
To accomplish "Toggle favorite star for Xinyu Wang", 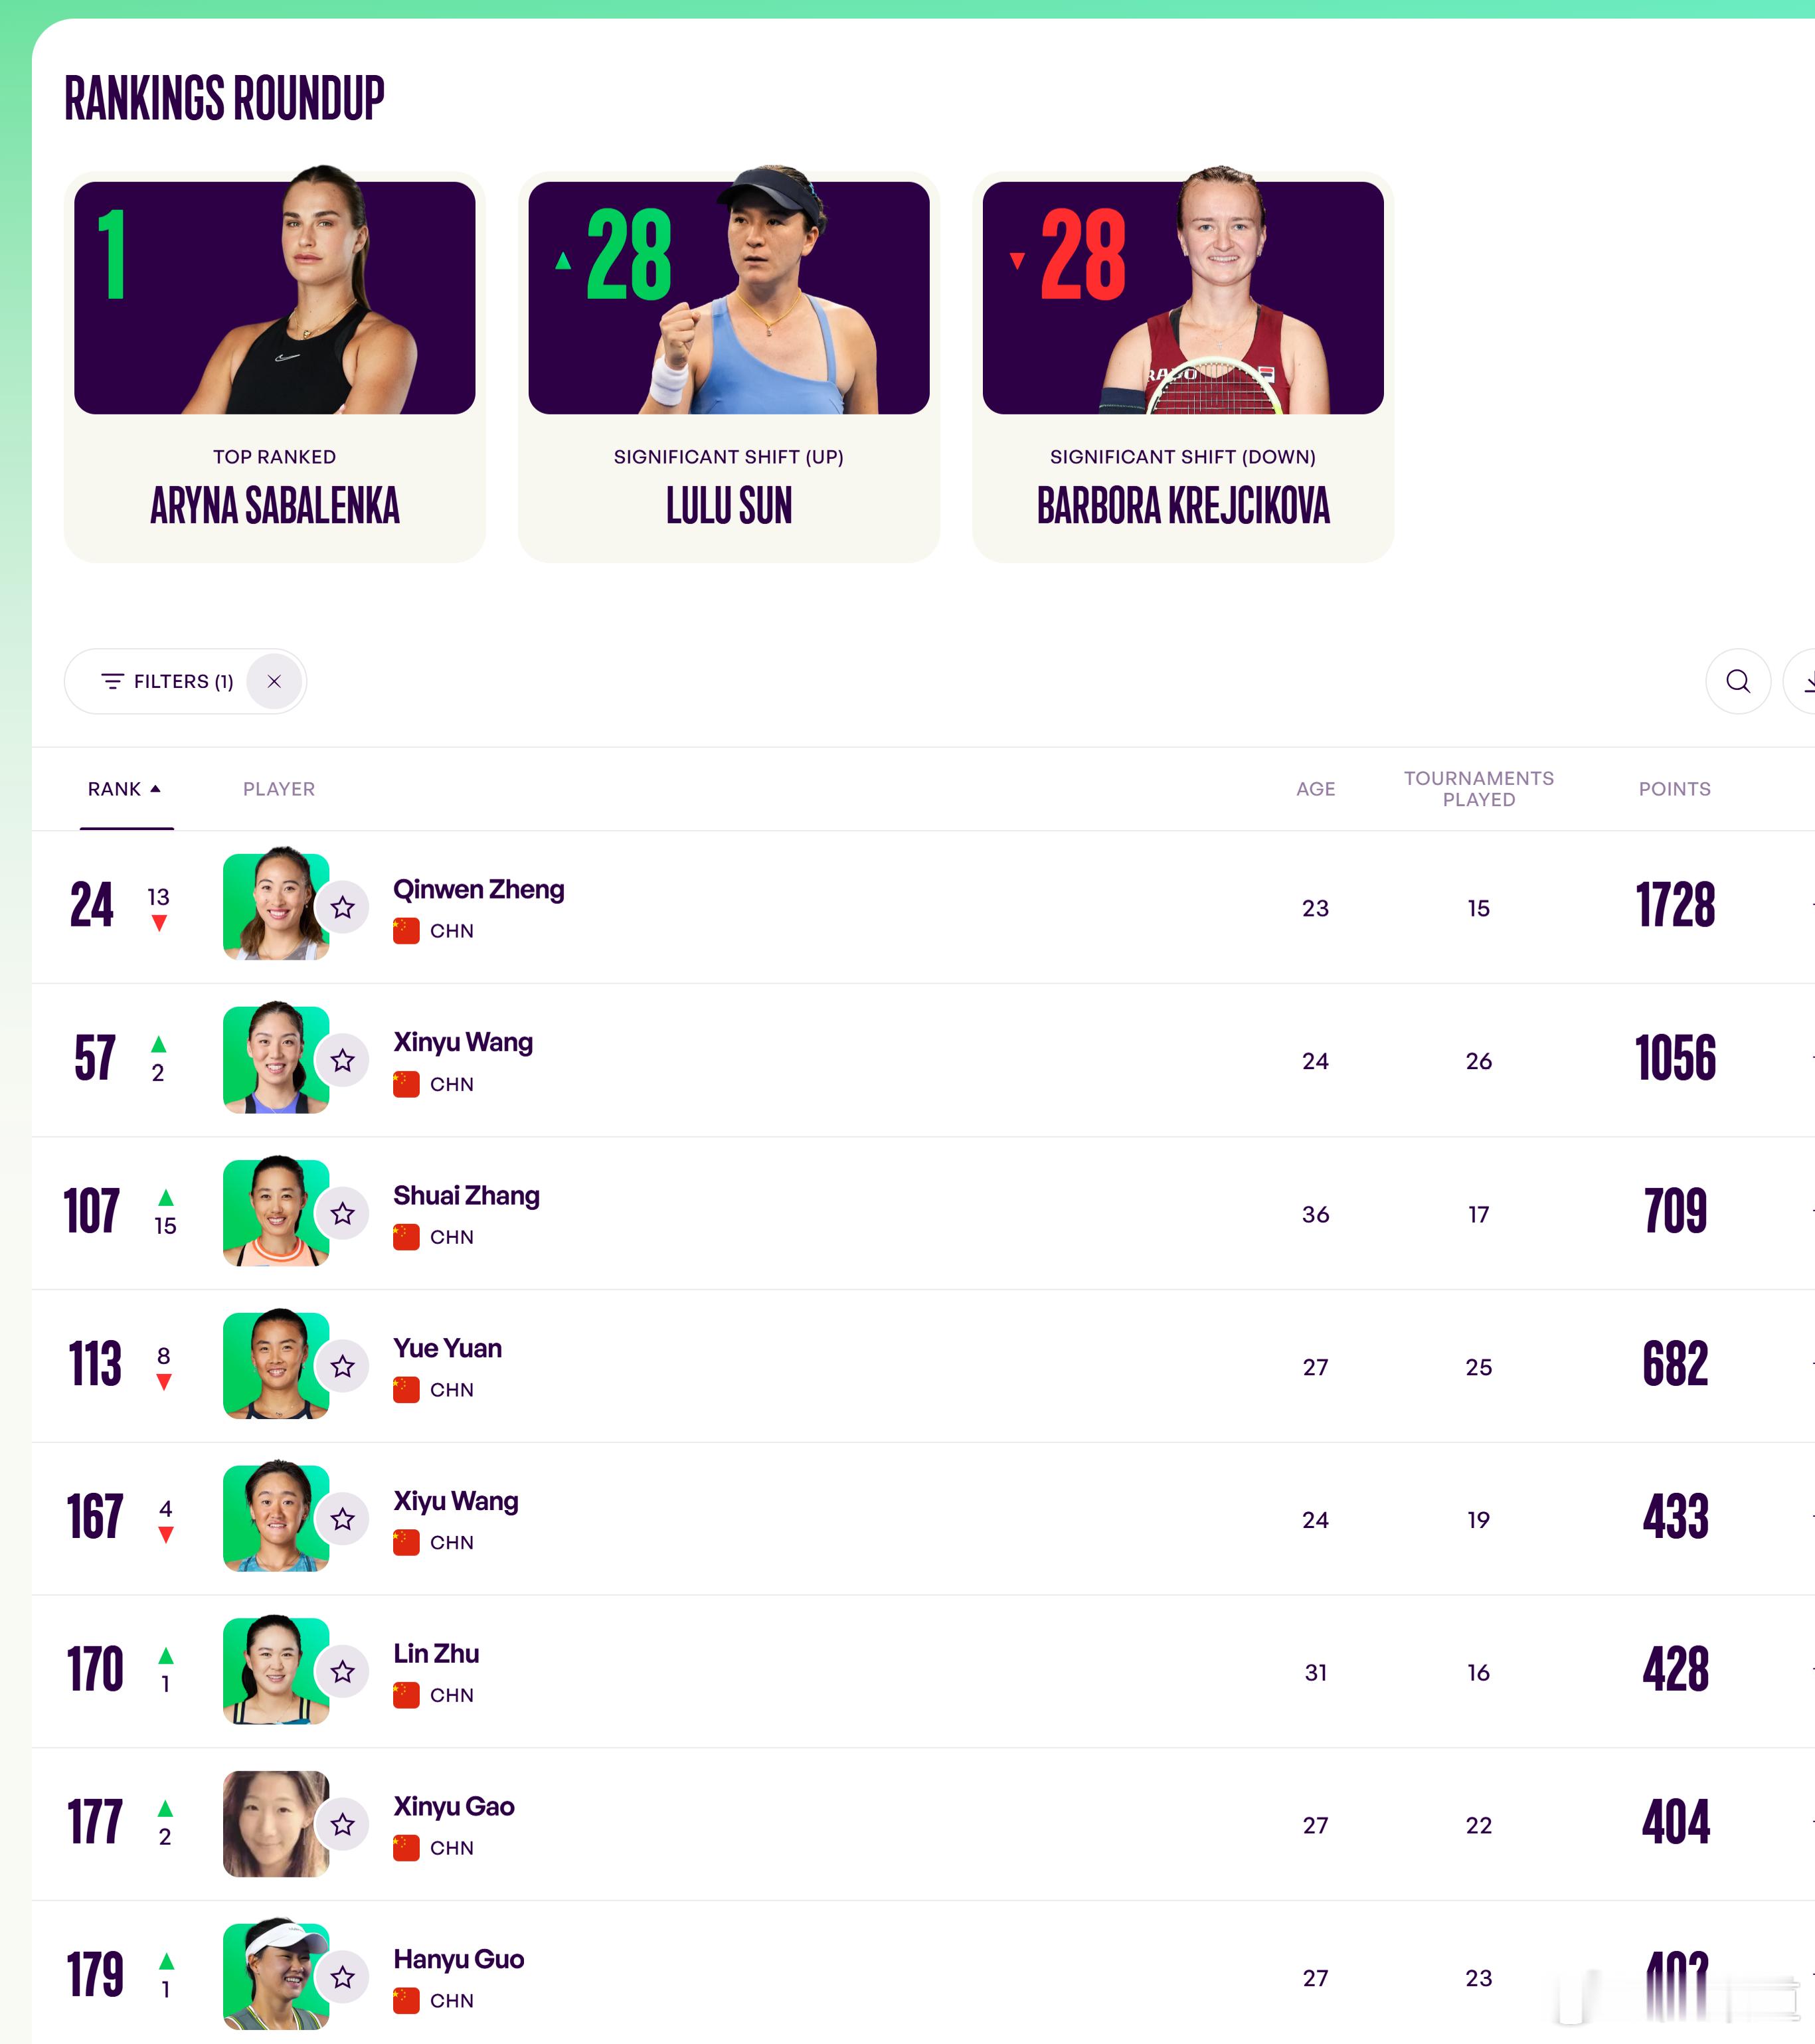I will point(343,1060).
